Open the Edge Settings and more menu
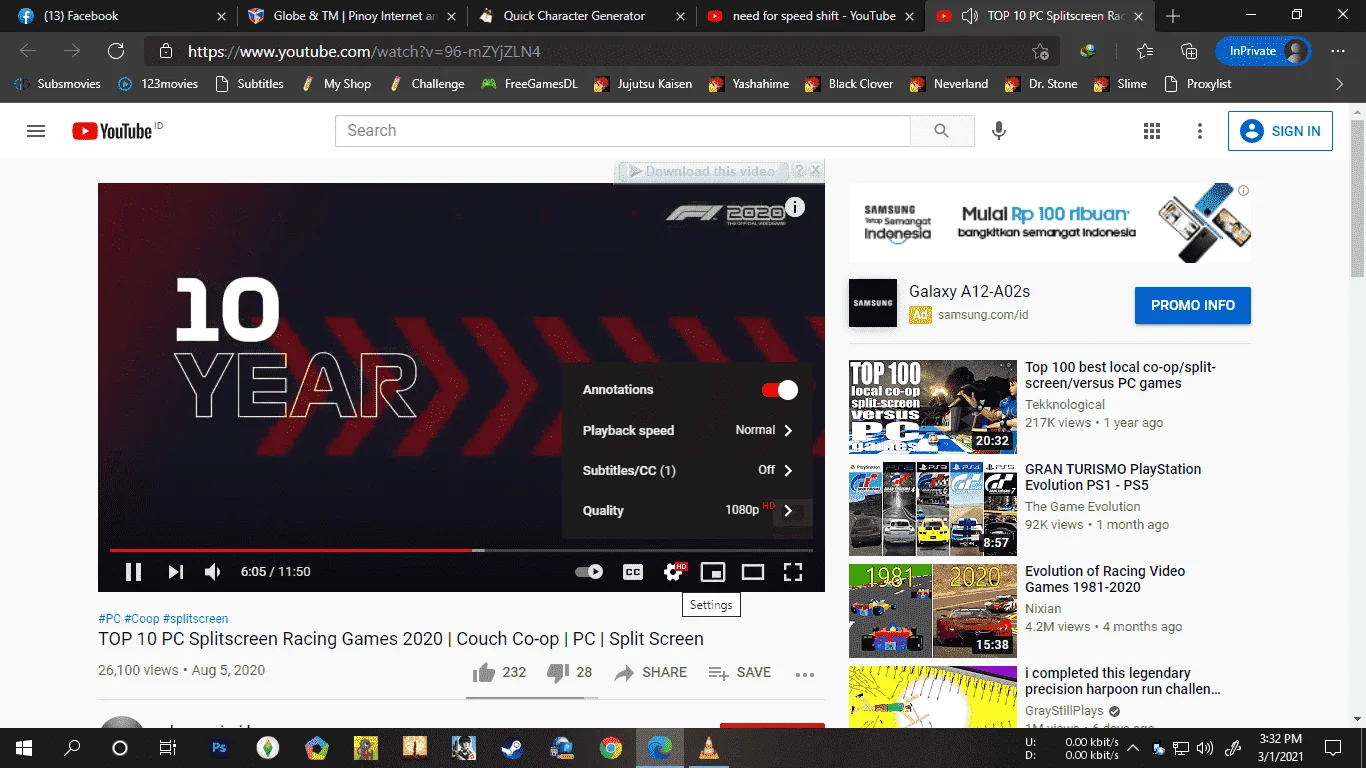This screenshot has width=1366, height=768. coord(1338,51)
